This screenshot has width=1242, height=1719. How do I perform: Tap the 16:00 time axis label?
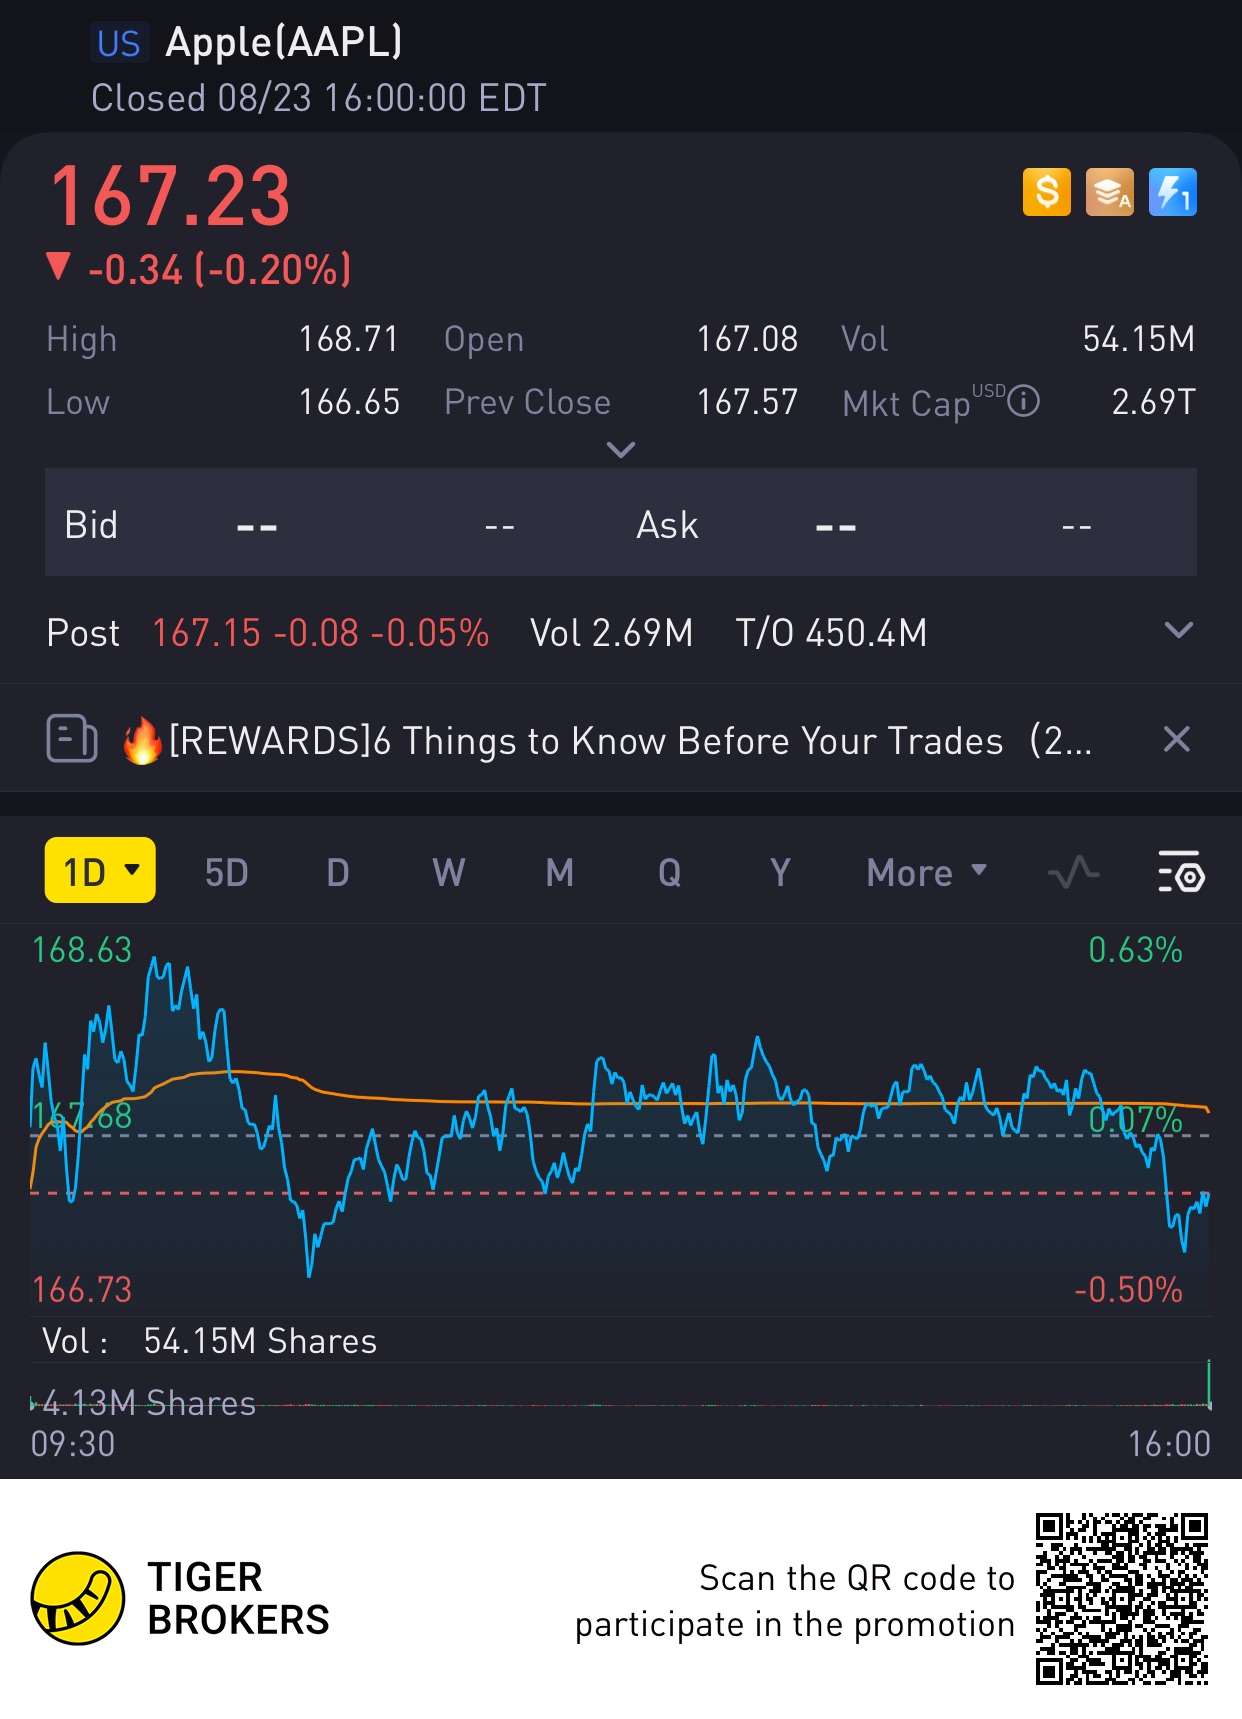point(1169,1444)
